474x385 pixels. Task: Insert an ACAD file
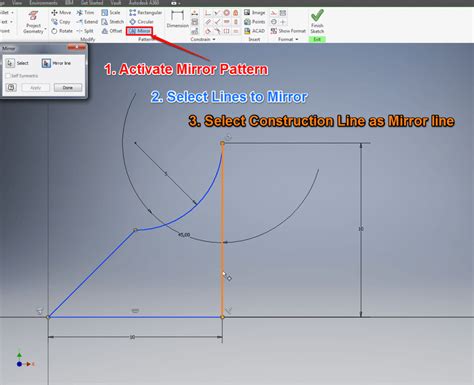tap(254, 31)
